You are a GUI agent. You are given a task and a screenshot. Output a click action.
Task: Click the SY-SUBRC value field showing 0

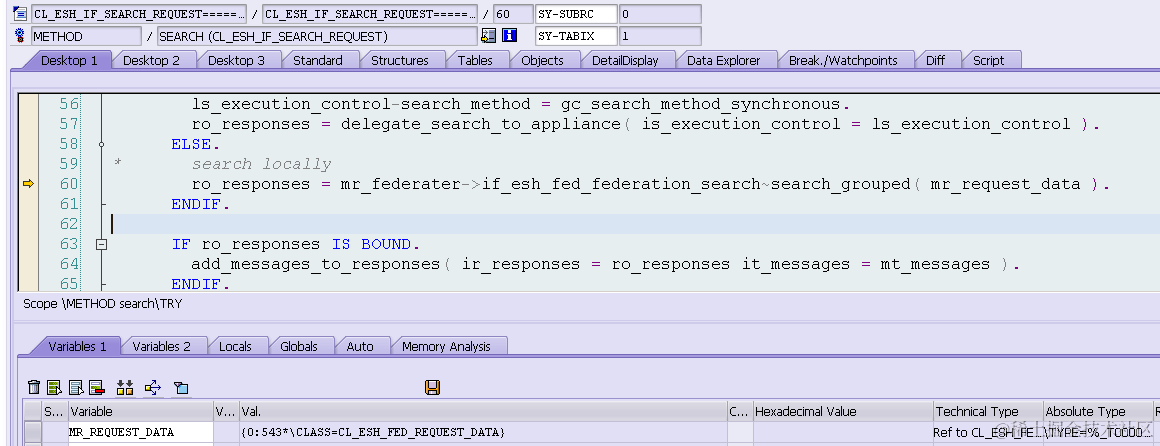(x=659, y=14)
